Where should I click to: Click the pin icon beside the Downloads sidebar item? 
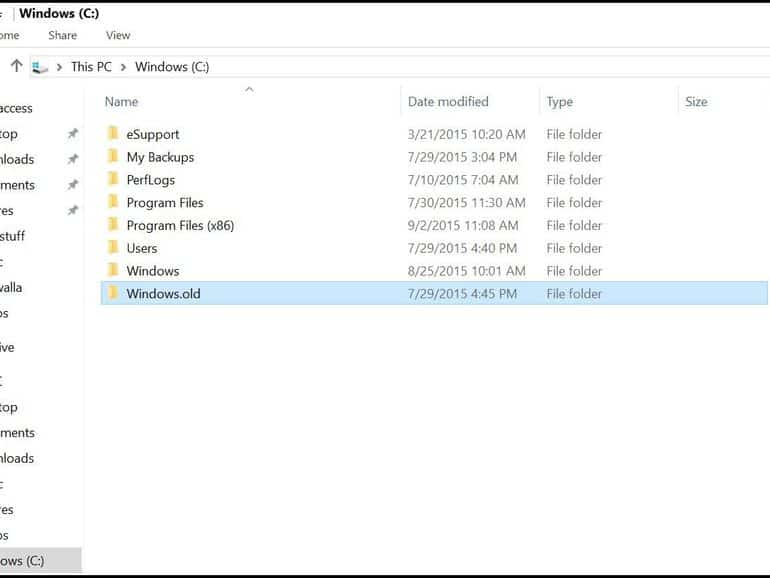[x=73, y=159]
